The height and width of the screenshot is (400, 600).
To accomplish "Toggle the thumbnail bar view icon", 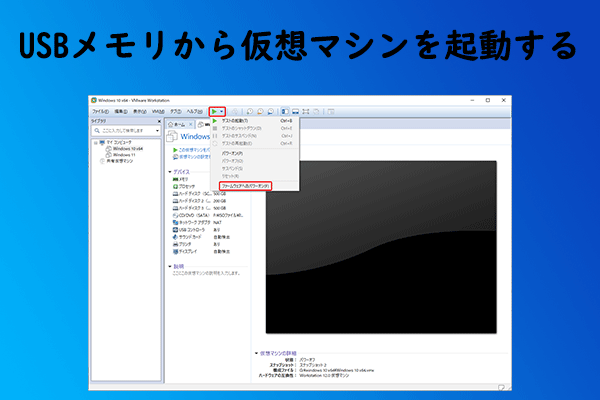I will (295, 112).
